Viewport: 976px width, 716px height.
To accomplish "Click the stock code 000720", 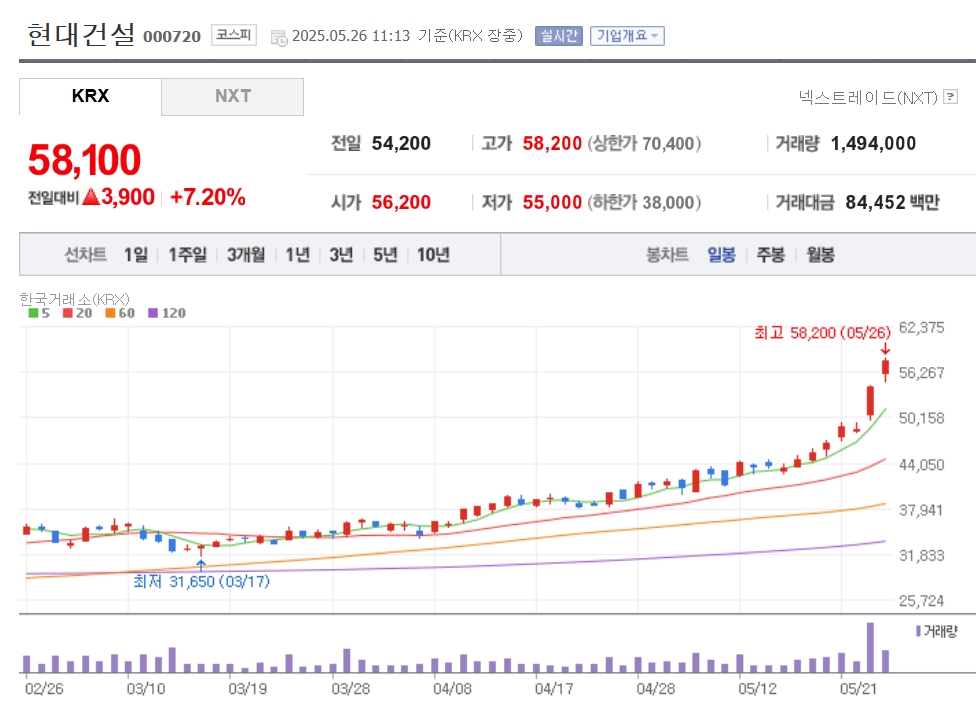I will pos(172,37).
